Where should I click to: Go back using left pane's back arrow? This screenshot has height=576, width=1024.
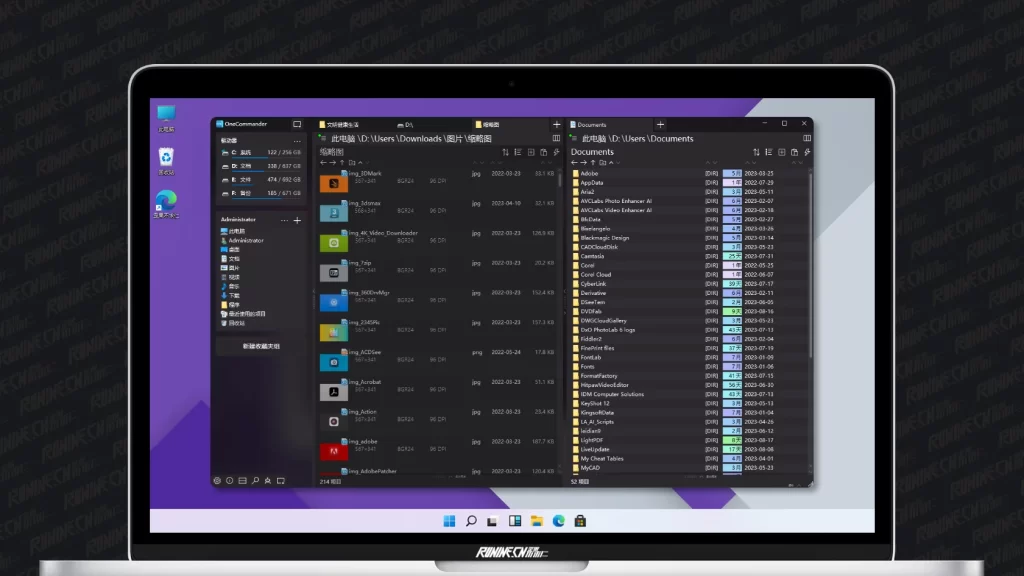[x=323, y=162]
